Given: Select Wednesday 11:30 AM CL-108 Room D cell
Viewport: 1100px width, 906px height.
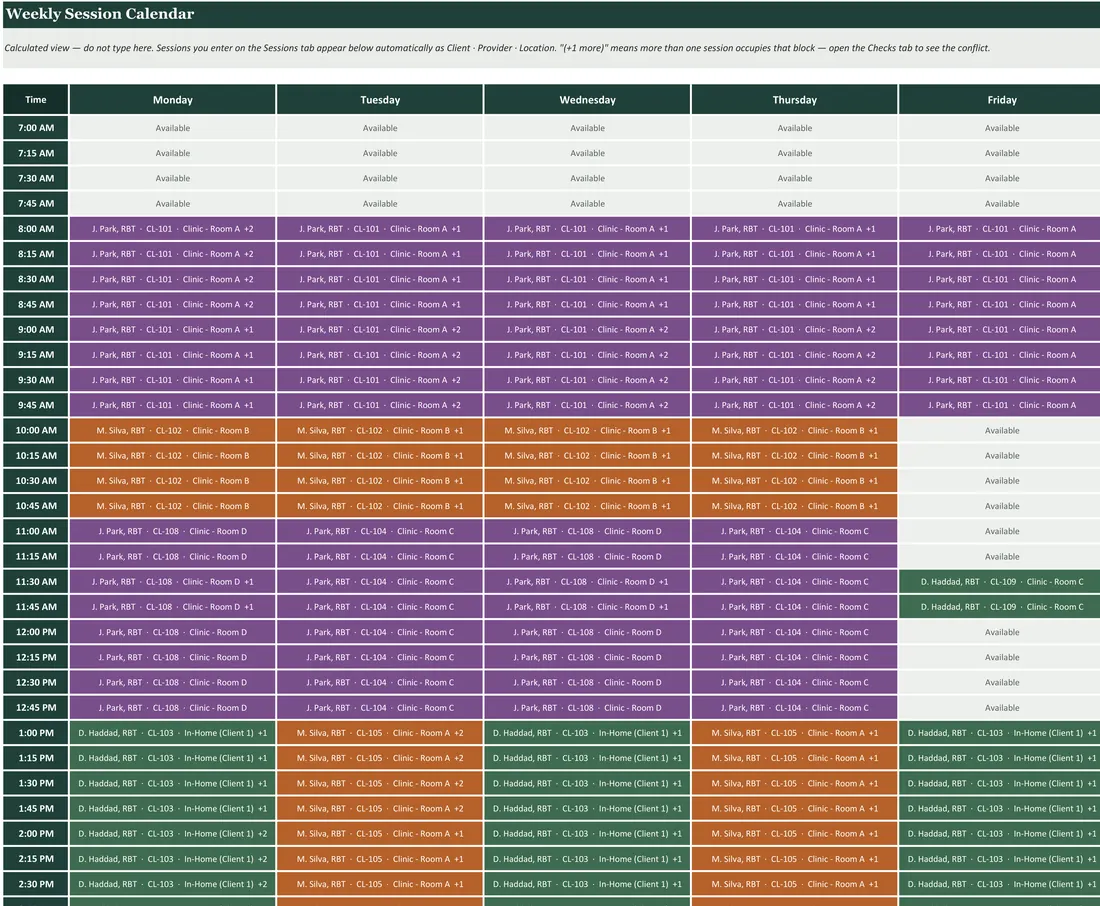Looking at the screenshot, I should pos(587,582).
